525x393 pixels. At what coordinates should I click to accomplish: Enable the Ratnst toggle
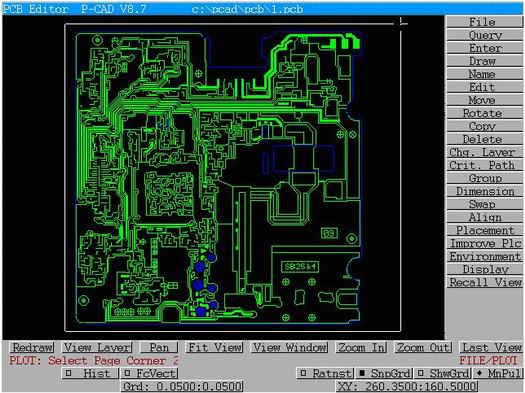tap(325, 373)
